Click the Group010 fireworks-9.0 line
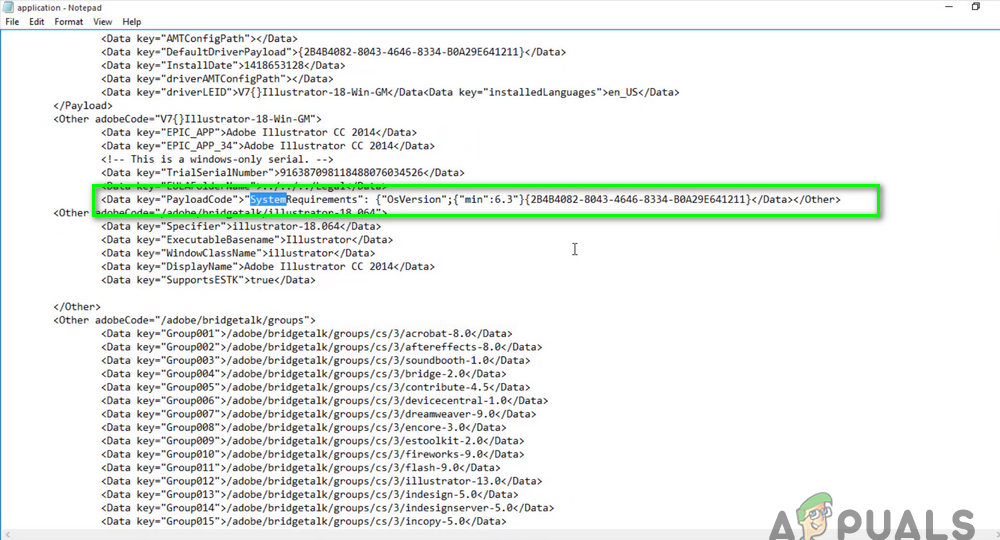1000x540 pixels. (312, 454)
